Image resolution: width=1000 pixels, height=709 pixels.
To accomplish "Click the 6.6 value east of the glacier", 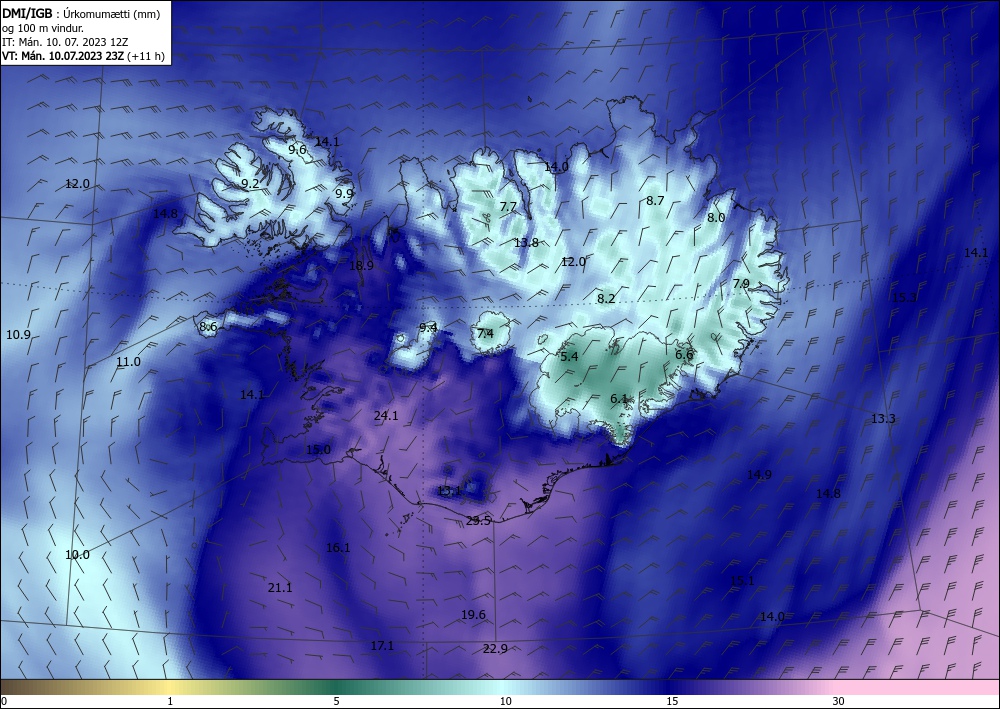I will tap(684, 354).
